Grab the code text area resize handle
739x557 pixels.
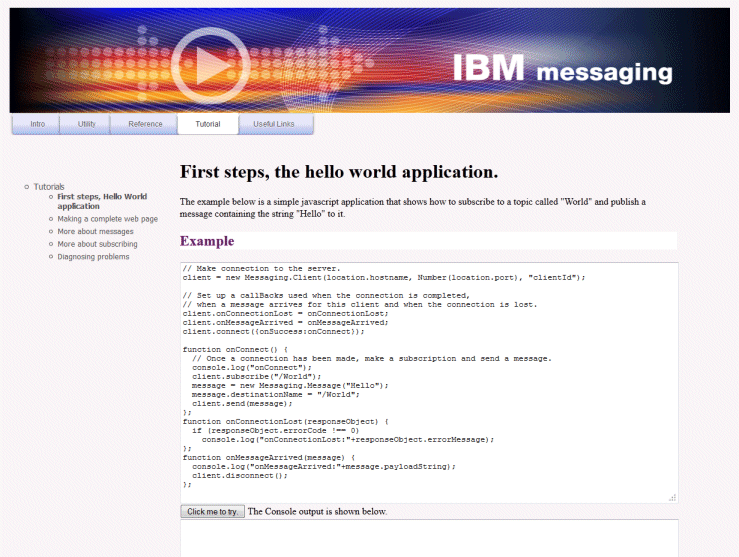673,497
